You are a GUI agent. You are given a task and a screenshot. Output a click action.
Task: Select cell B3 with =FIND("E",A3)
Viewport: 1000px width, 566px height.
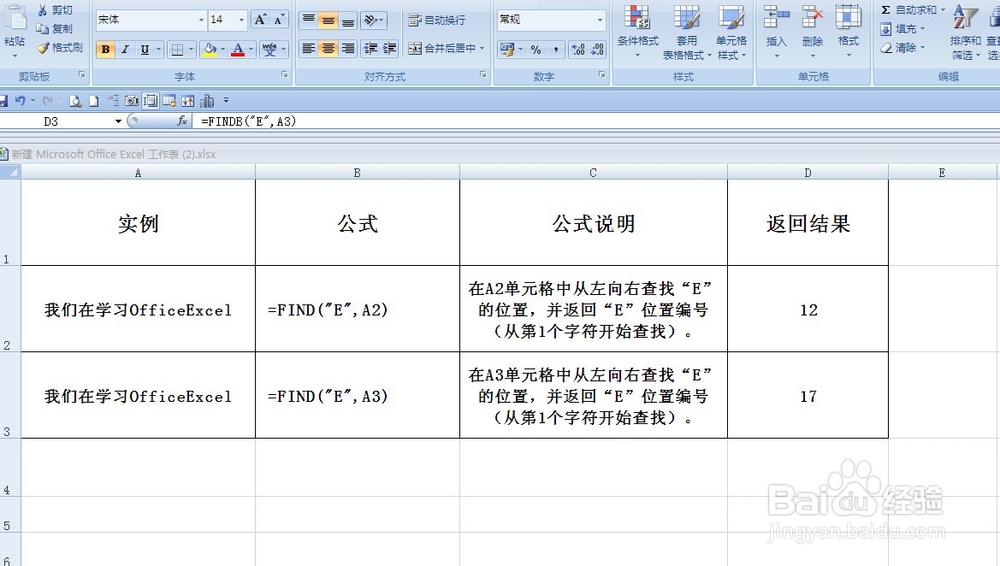click(357, 396)
